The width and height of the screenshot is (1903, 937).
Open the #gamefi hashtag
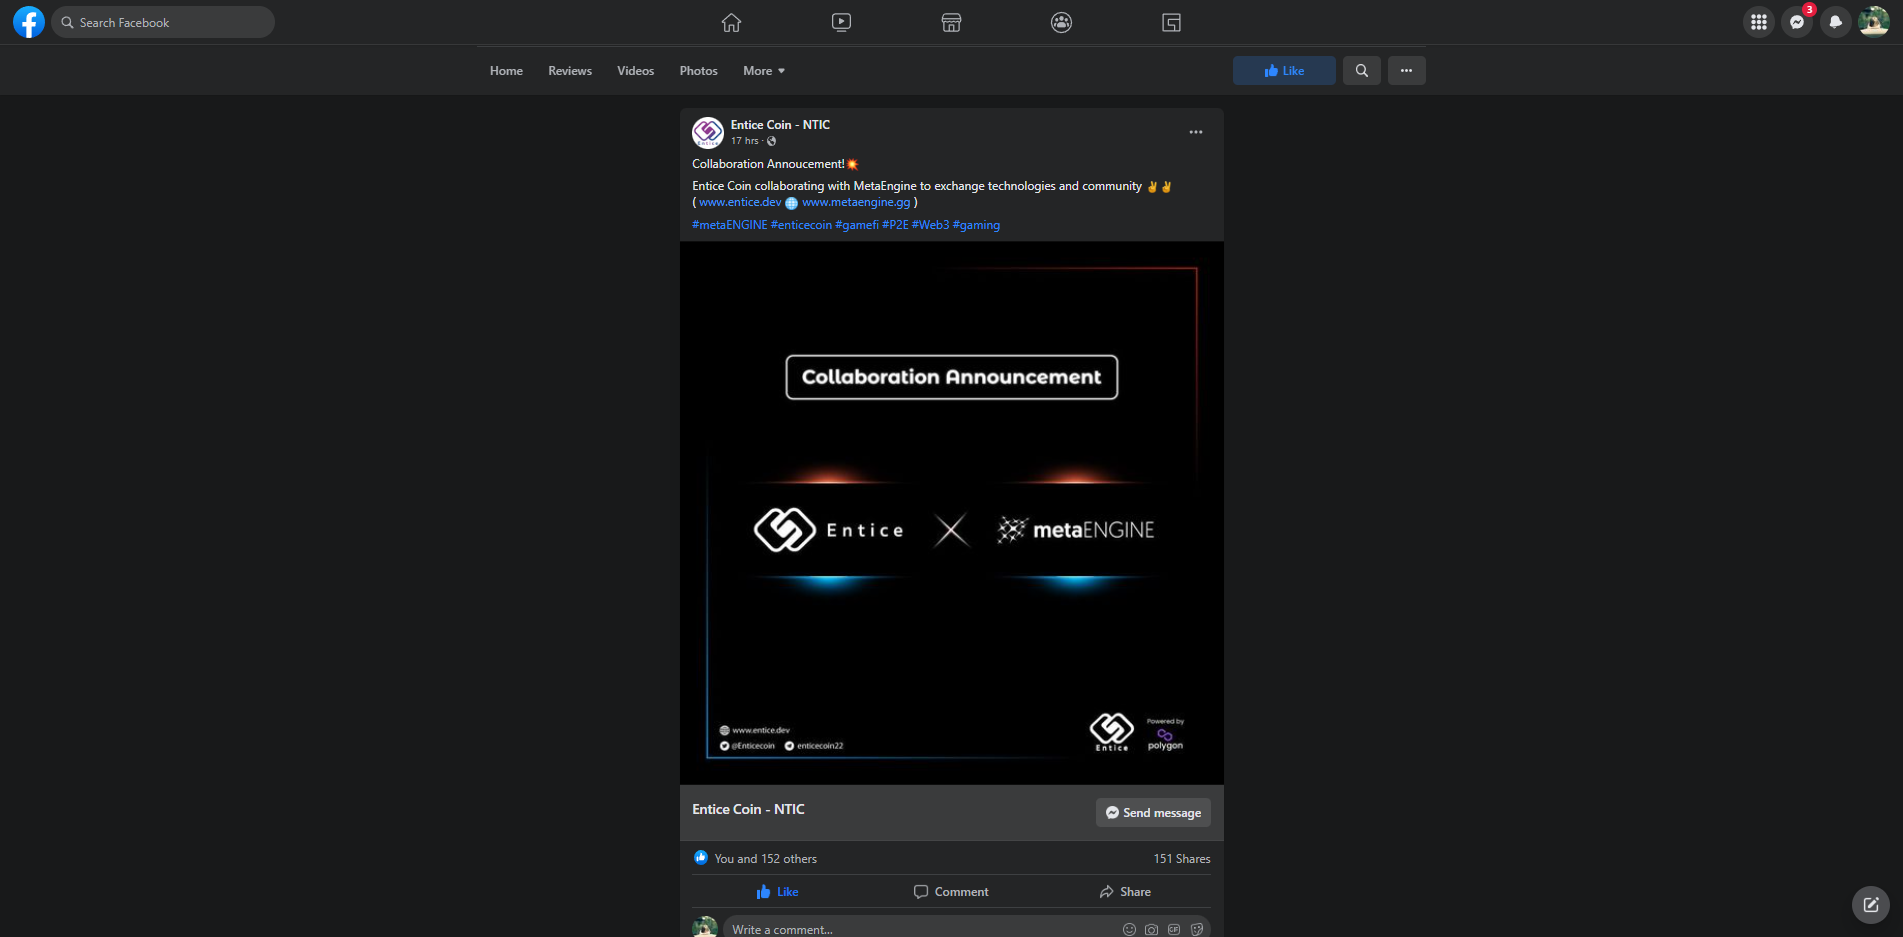[x=857, y=225]
